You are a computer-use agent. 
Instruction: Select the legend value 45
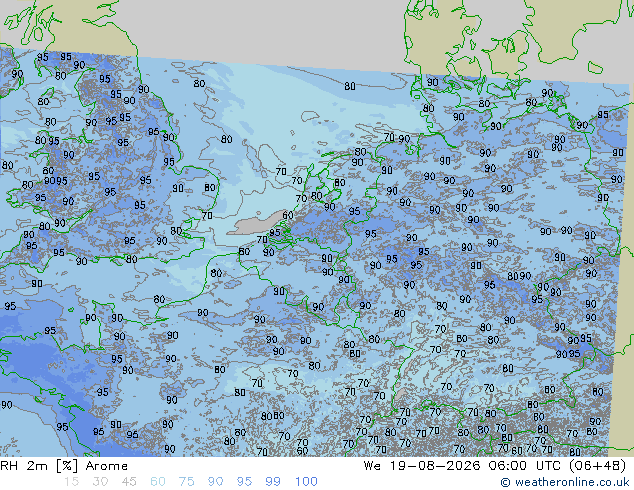tap(129, 482)
